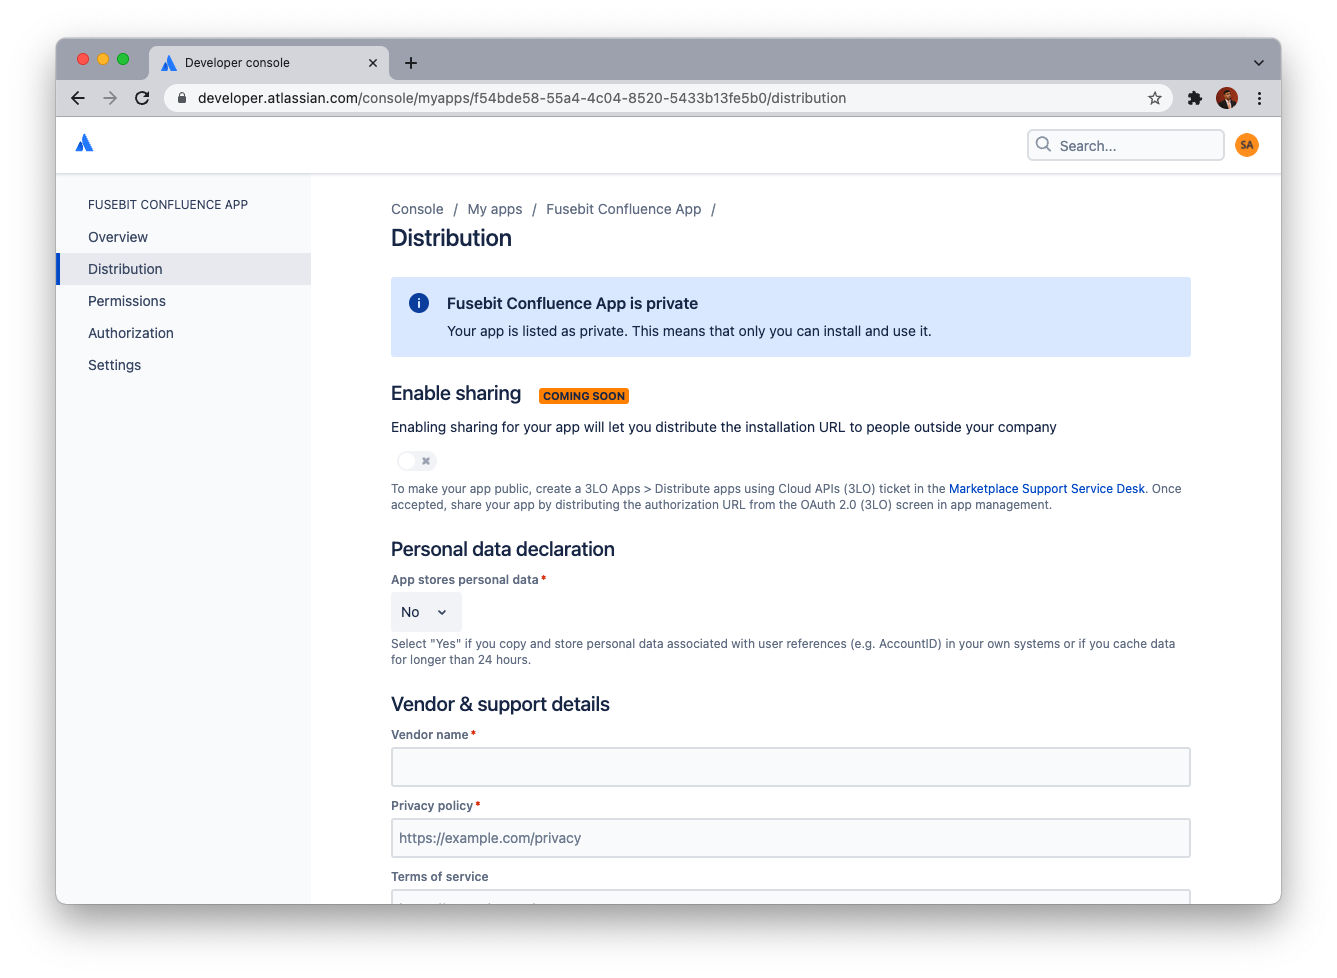
Task: Click into the Vendor name field
Action: pos(791,767)
